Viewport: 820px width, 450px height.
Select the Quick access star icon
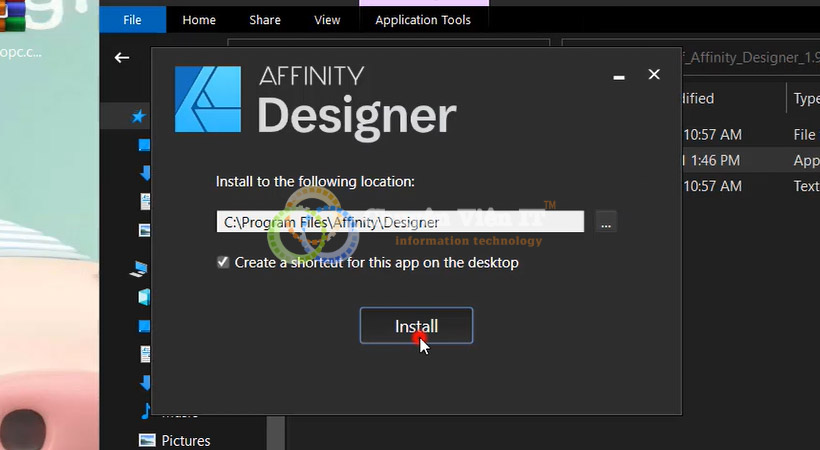click(x=139, y=117)
